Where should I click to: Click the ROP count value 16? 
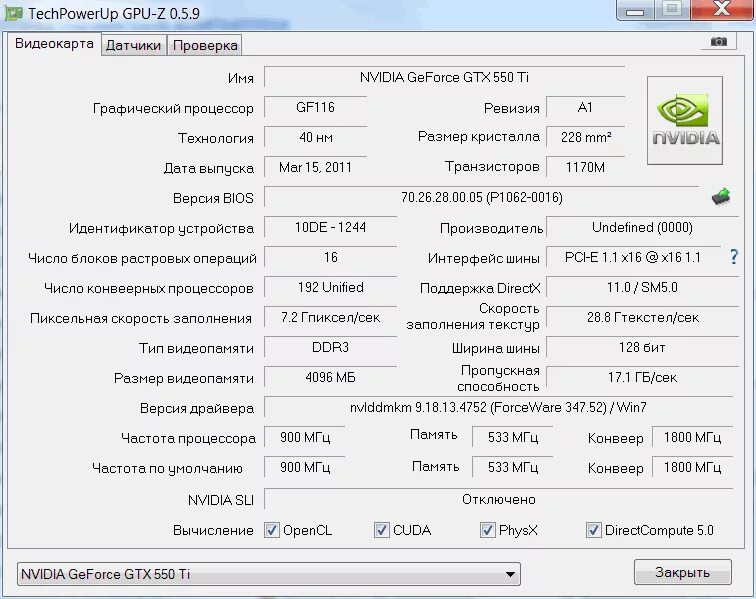point(330,257)
